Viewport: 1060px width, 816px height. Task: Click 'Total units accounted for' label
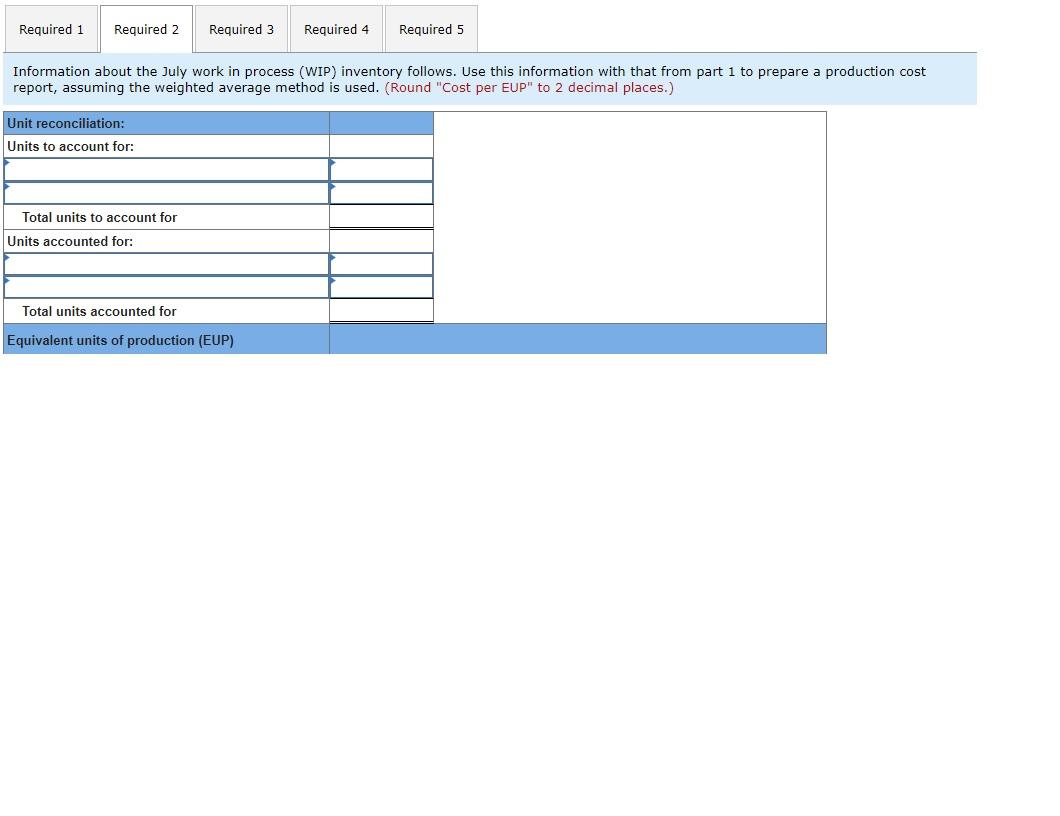99,311
